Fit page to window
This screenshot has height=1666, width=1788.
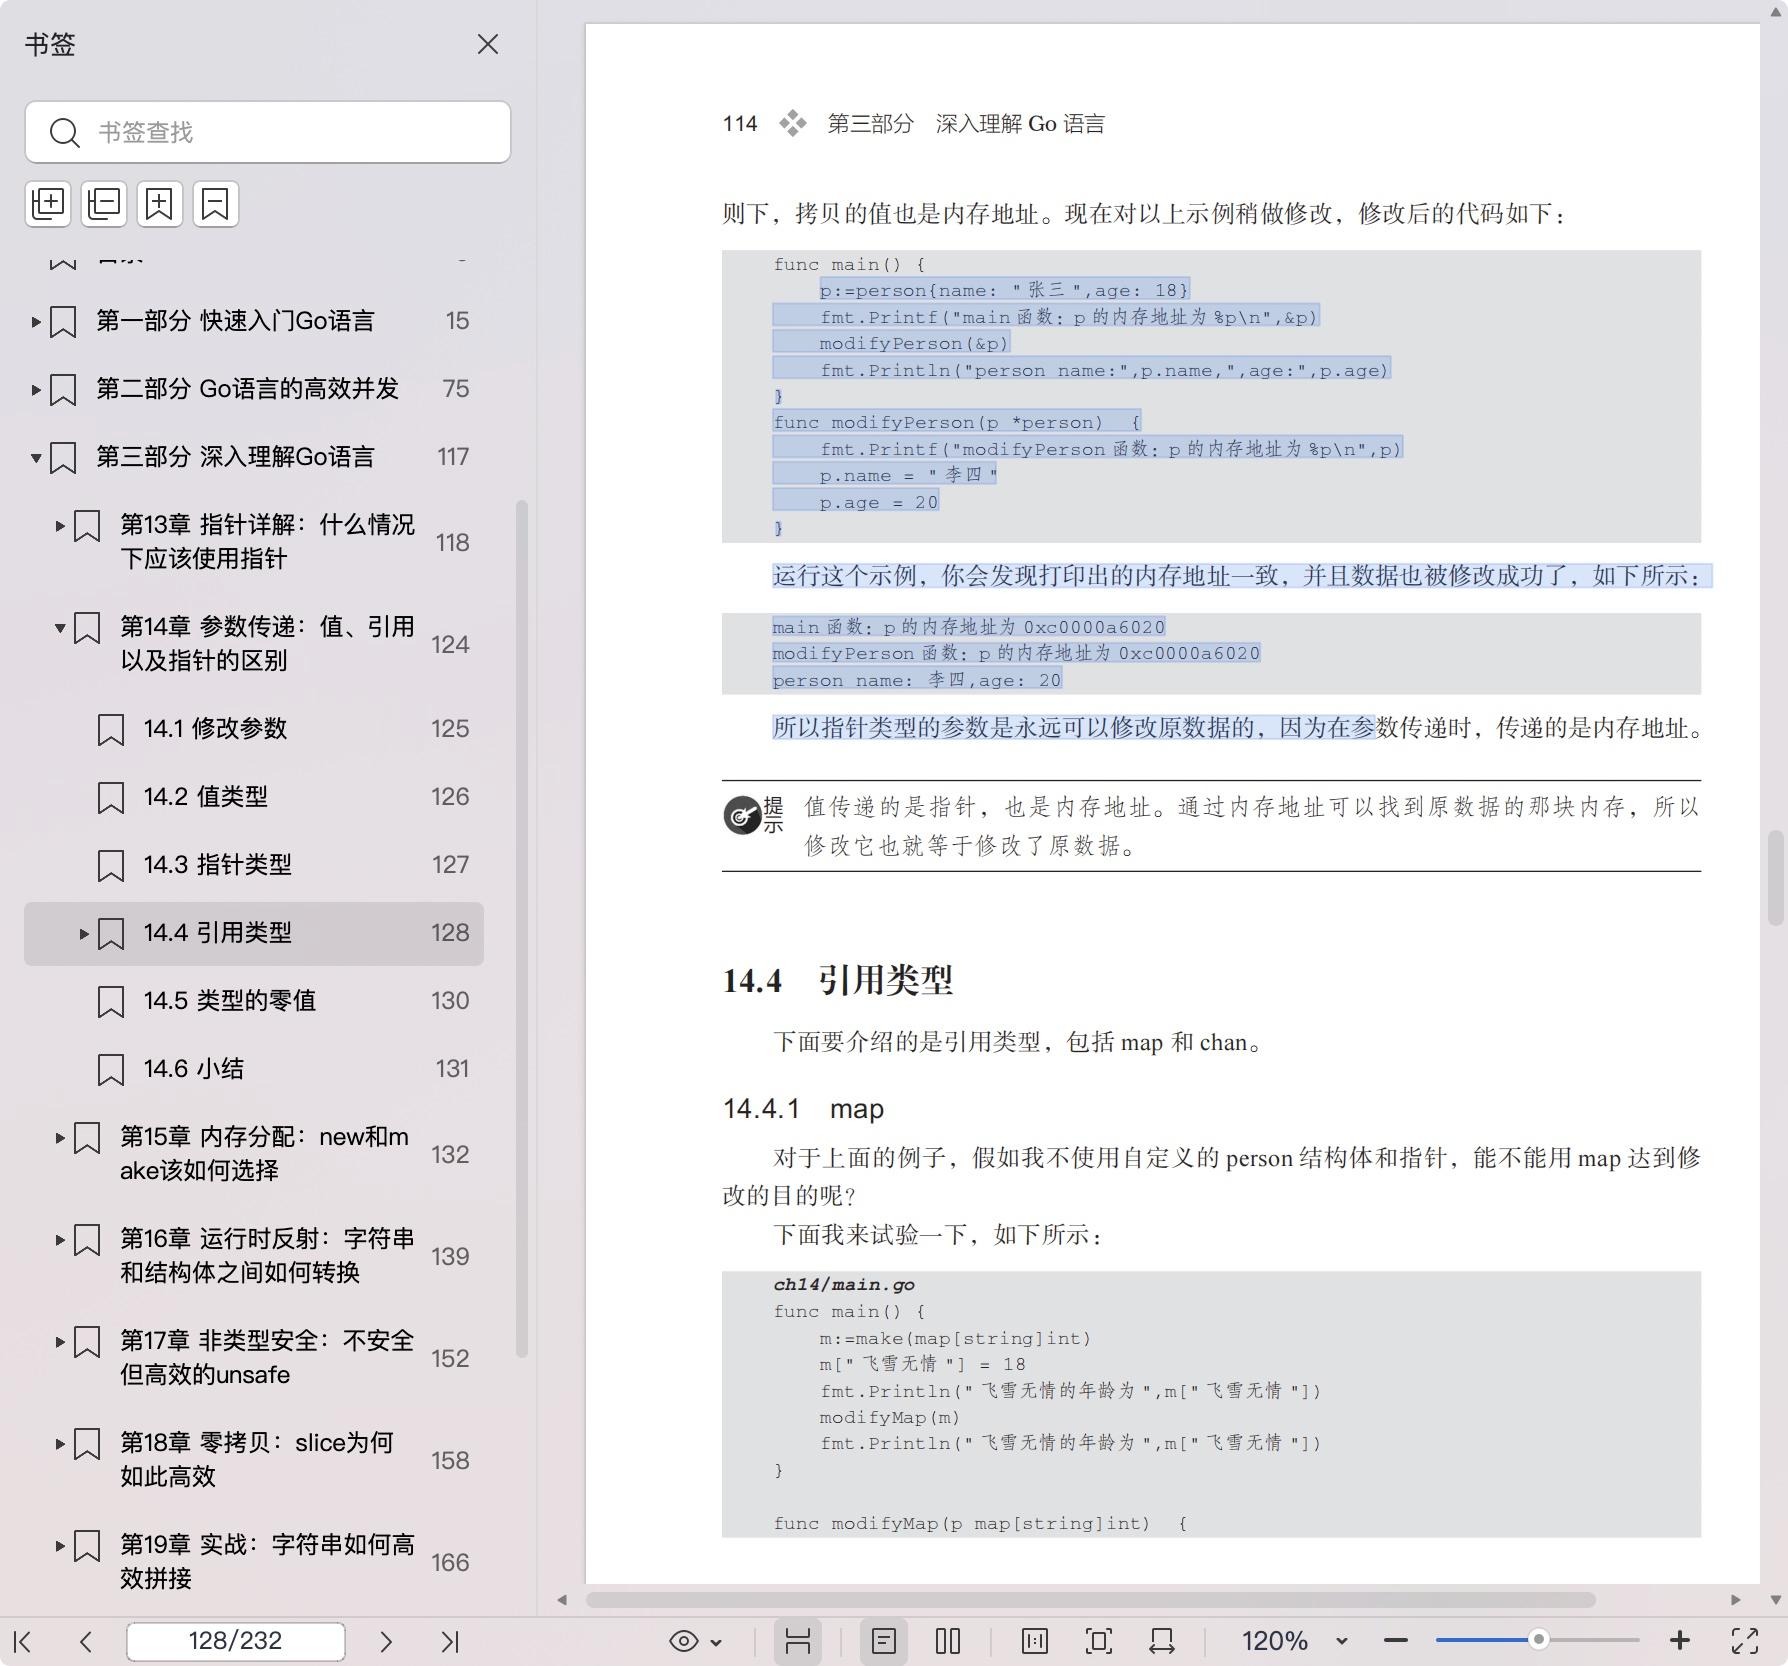click(1099, 1641)
